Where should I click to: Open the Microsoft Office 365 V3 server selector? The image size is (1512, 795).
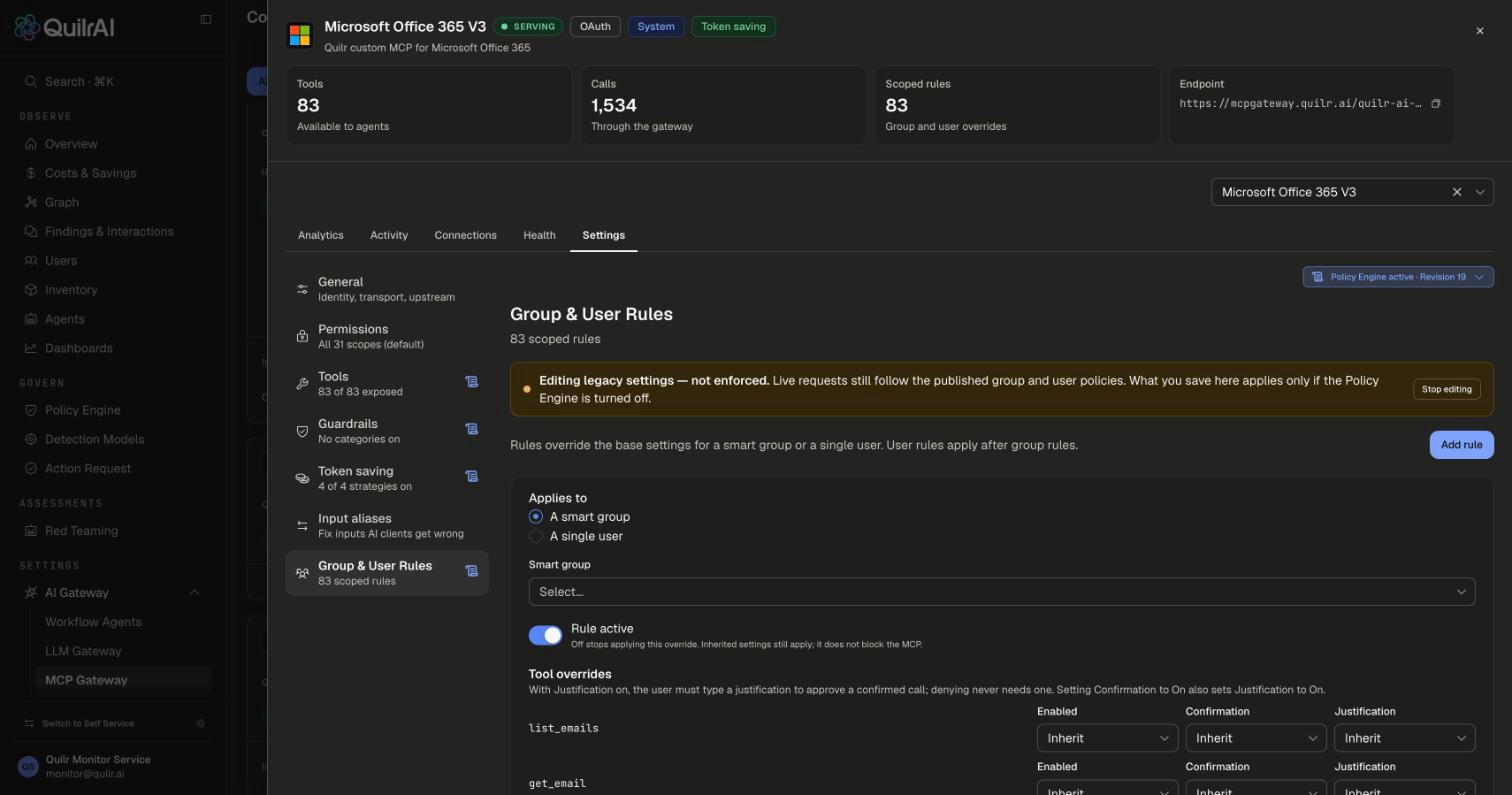pyautogui.click(x=1352, y=192)
